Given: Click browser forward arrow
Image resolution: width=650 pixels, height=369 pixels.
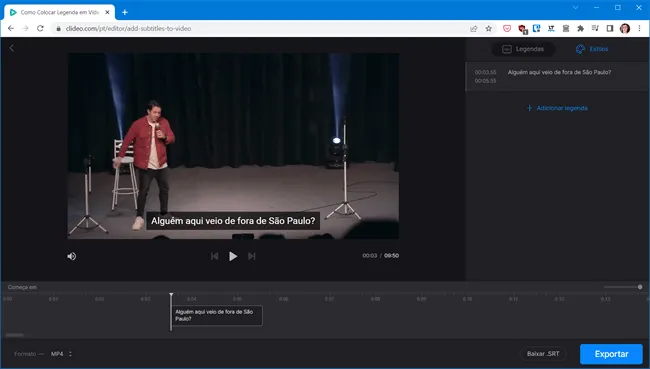Looking at the screenshot, I should tap(25, 29).
